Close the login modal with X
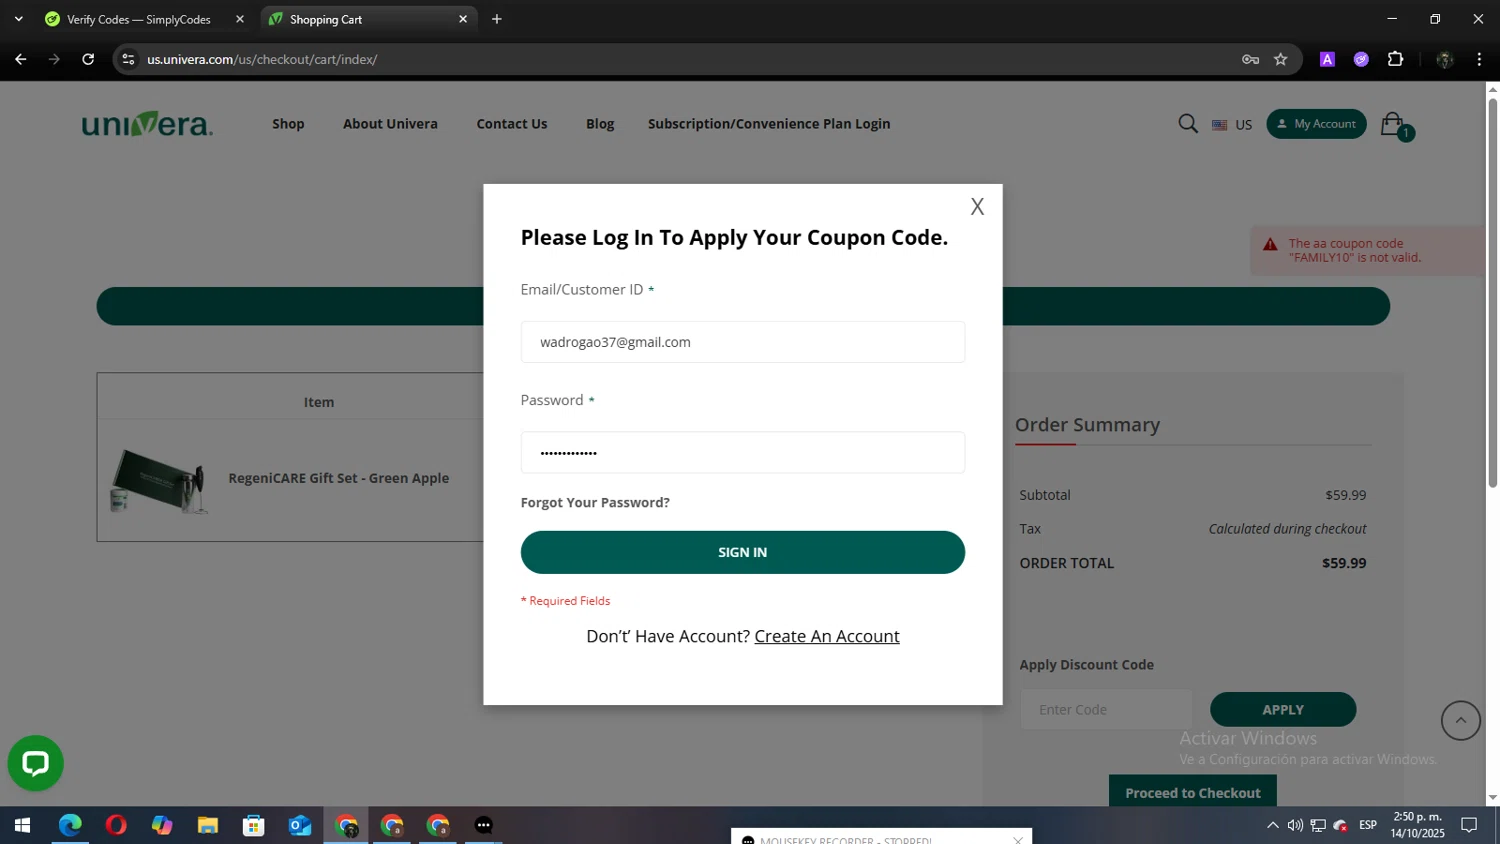1500x844 pixels. [977, 206]
